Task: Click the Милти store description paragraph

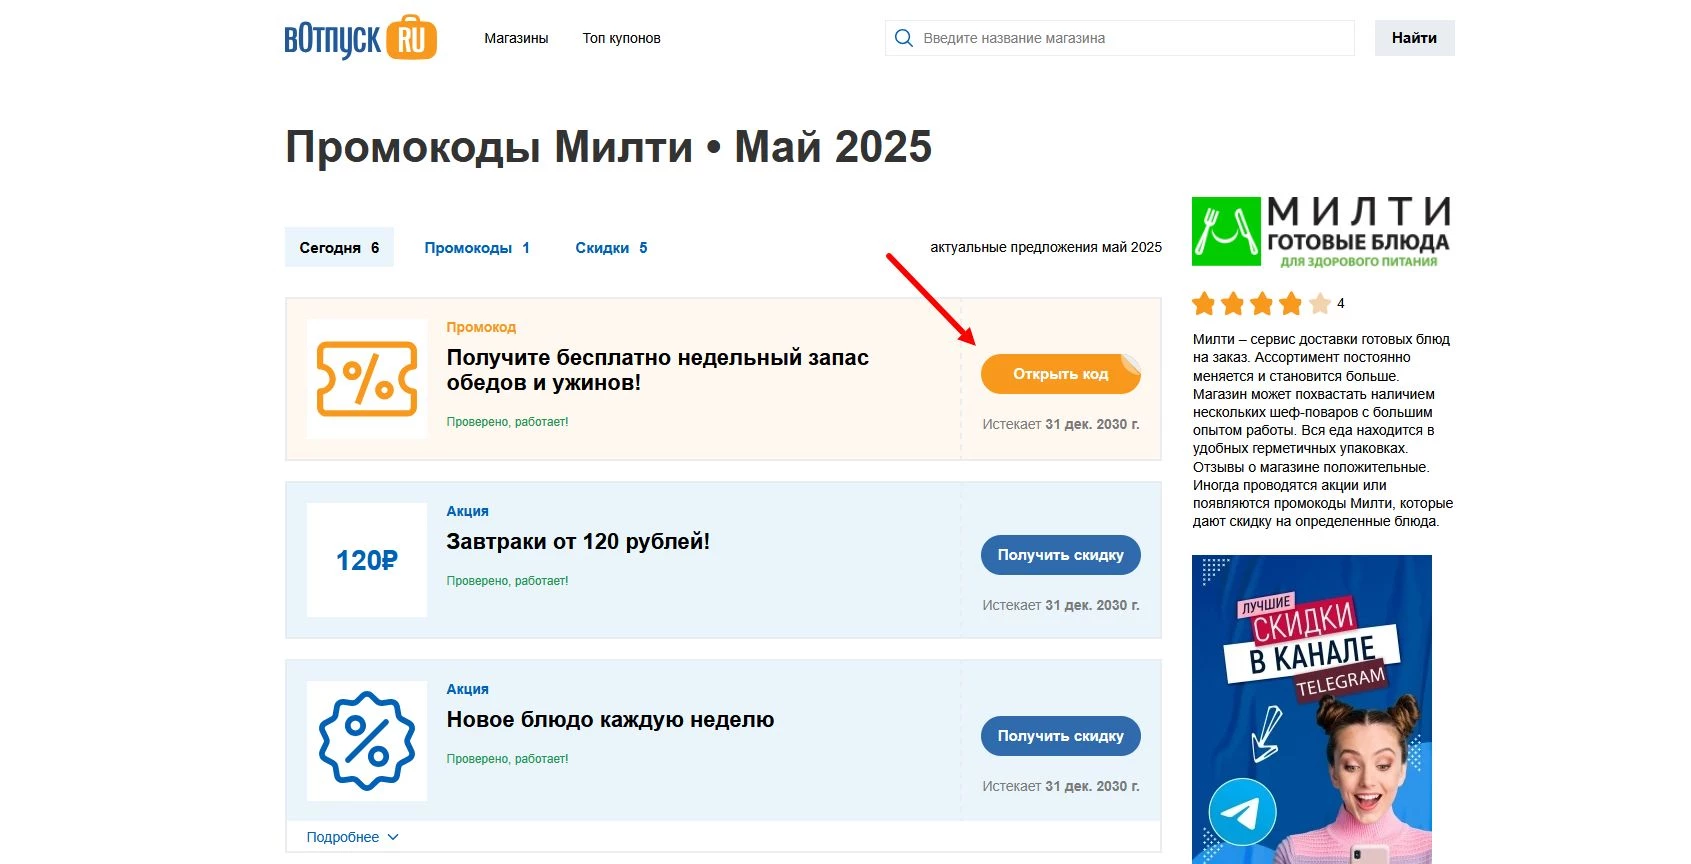Action: [x=1322, y=430]
